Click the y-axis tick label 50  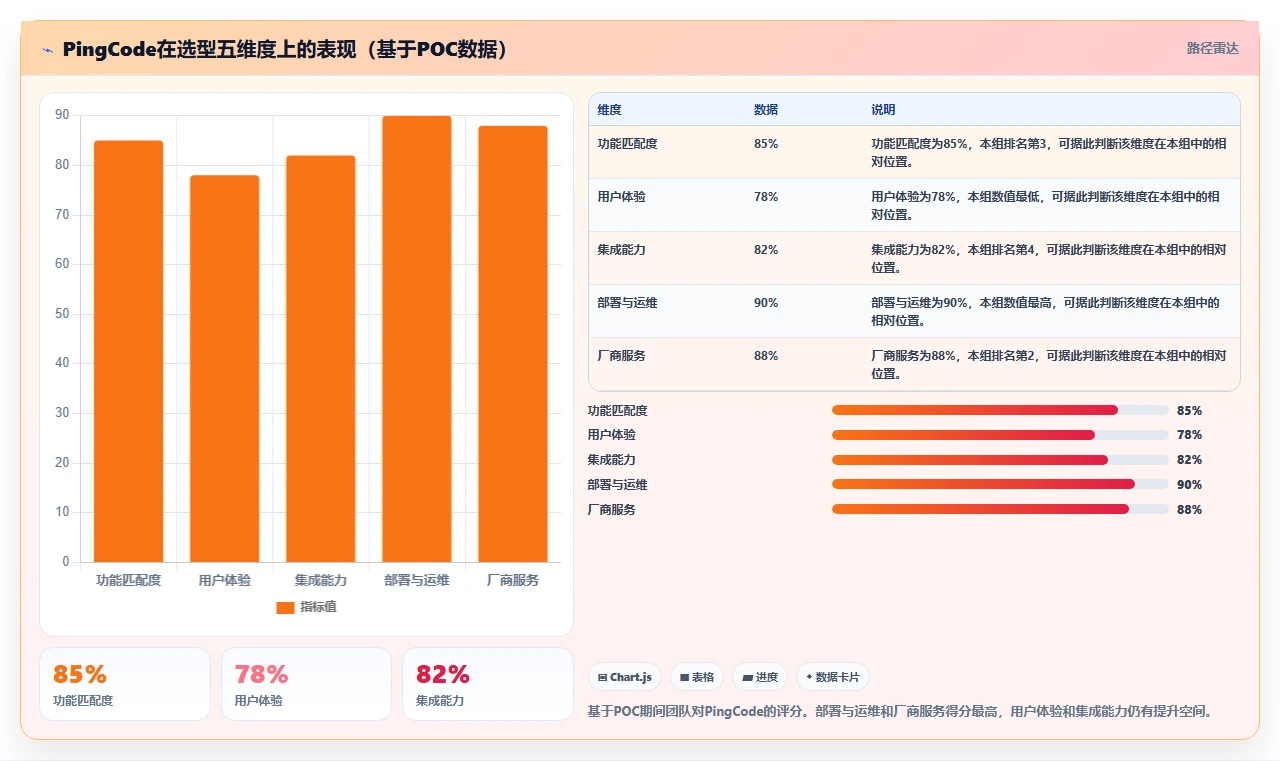tap(62, 314)
